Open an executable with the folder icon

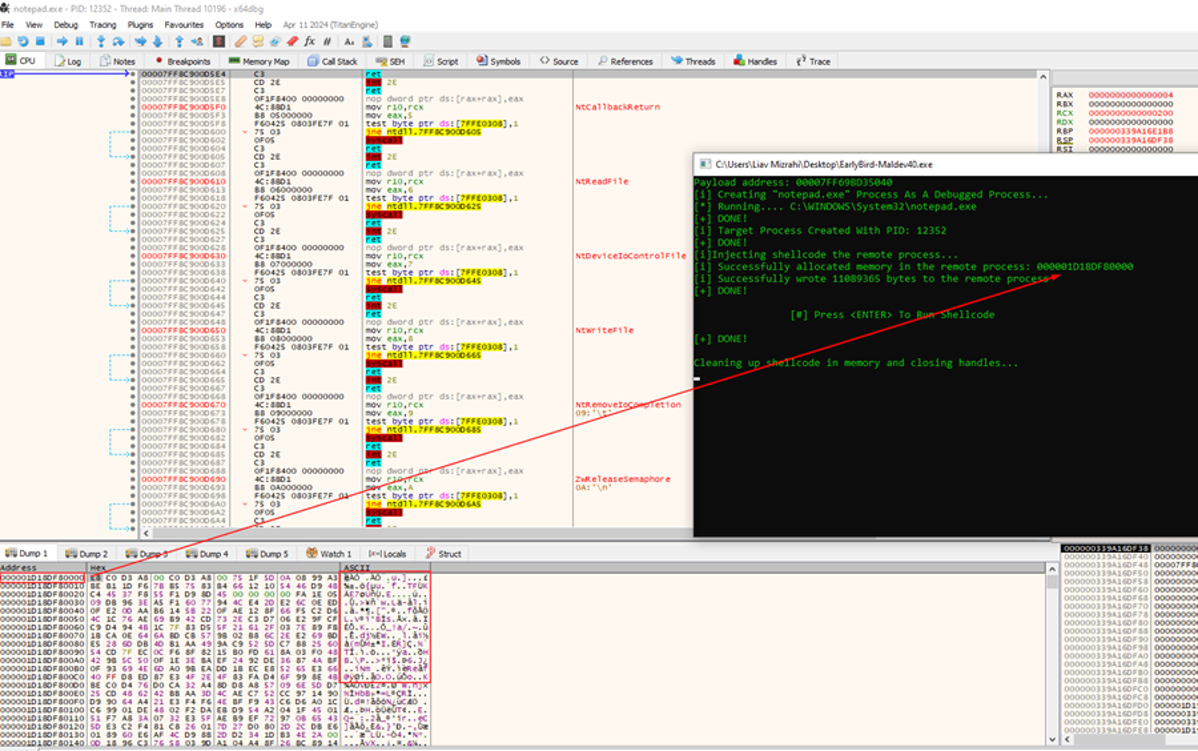tap(9, 41)
